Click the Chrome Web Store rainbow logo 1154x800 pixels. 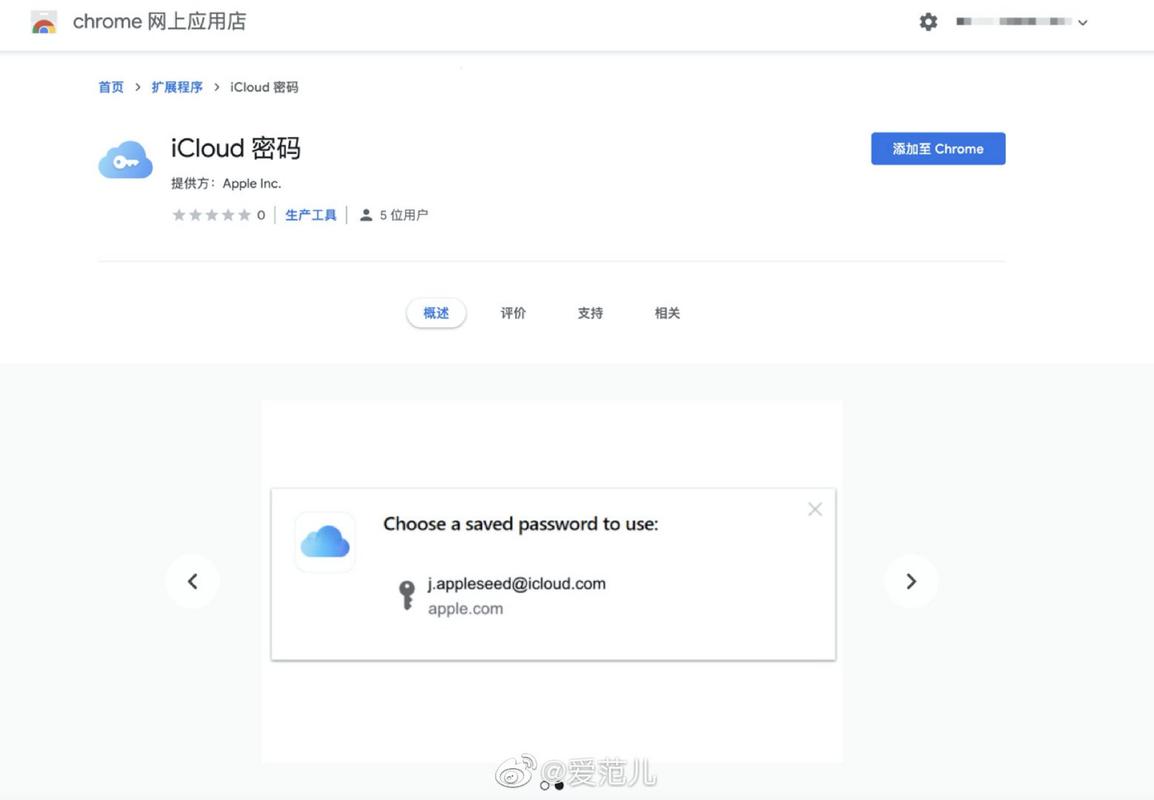[x=44, y=22]
